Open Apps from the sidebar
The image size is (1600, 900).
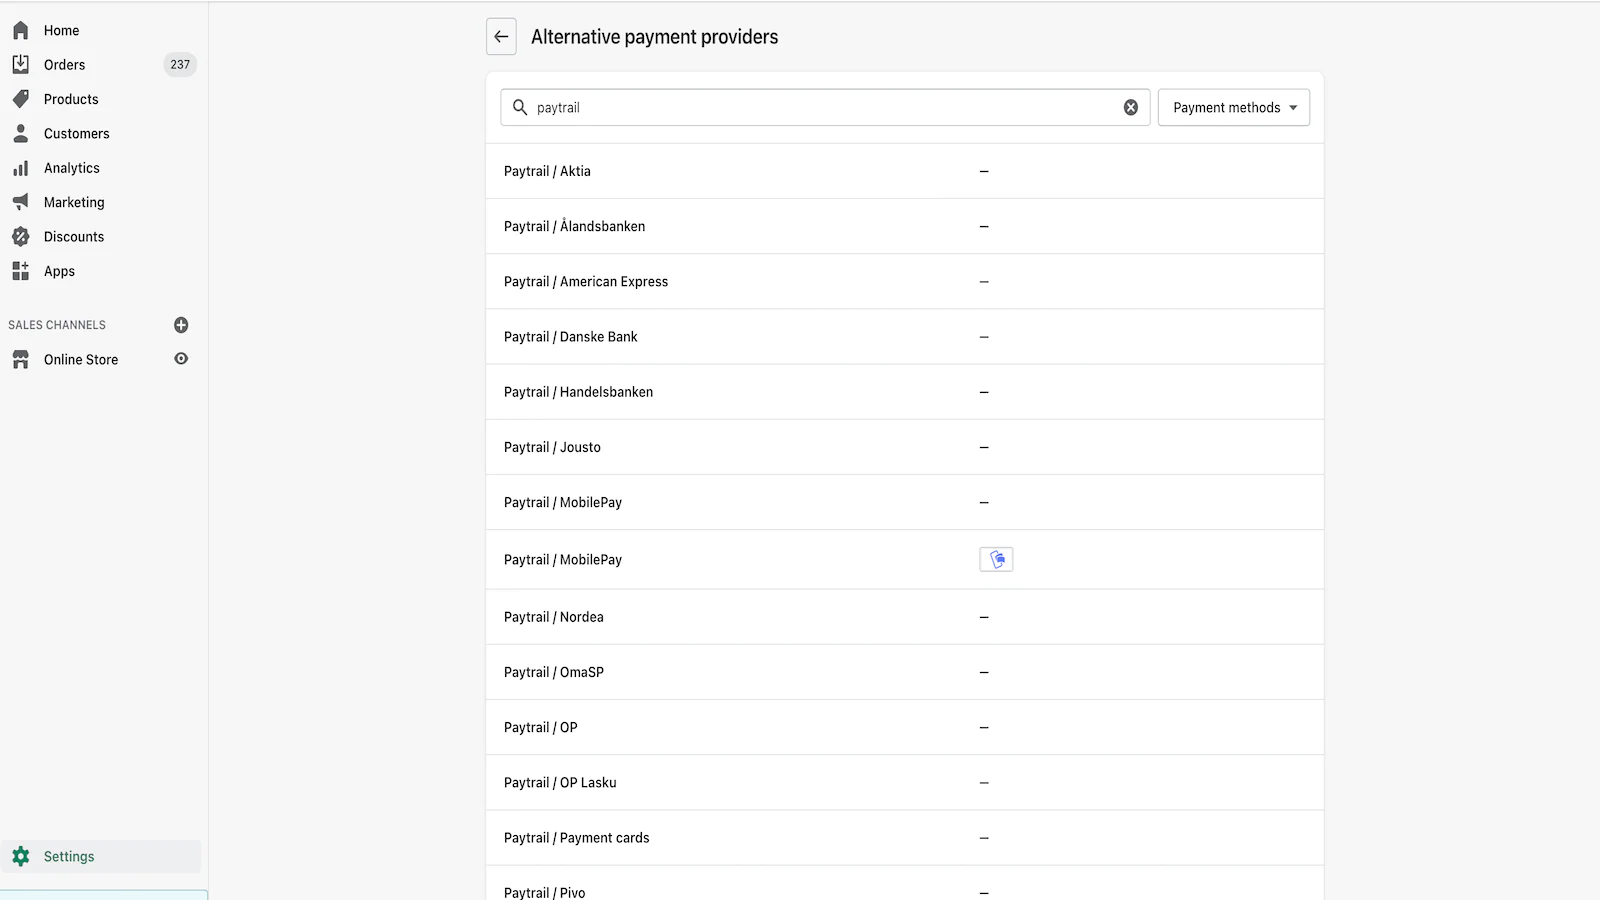59,271
